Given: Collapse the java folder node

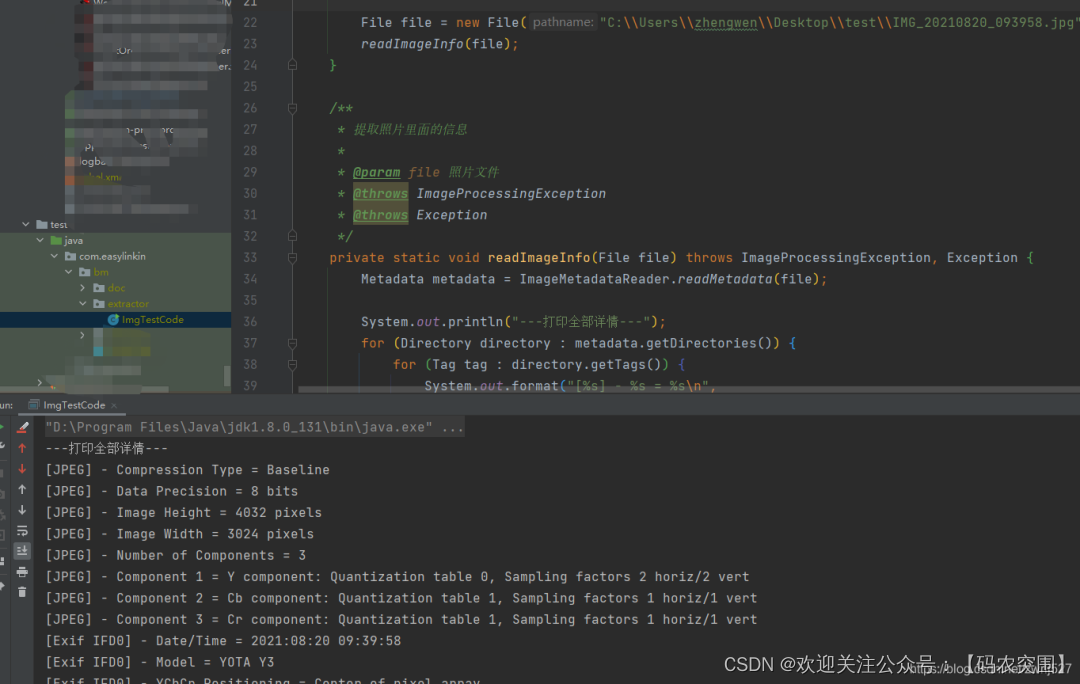Looking at the screenshot, I should click(x=40, y=240).
